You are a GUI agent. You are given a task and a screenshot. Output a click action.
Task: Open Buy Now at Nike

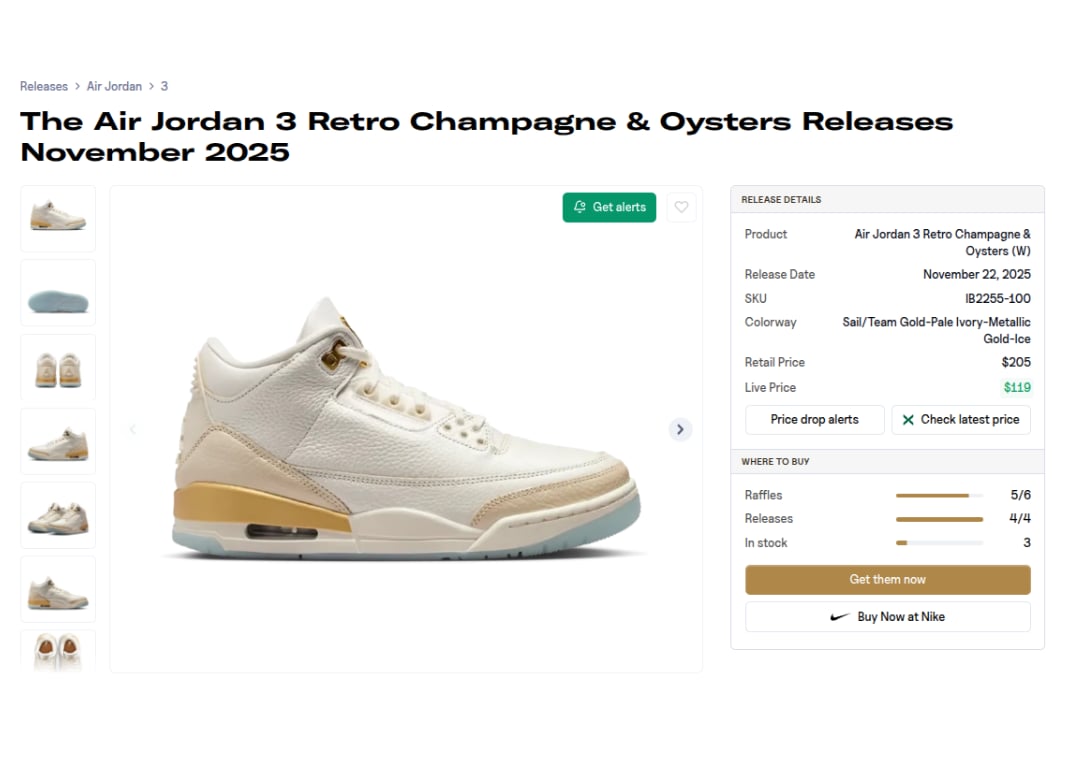point(887,617)
